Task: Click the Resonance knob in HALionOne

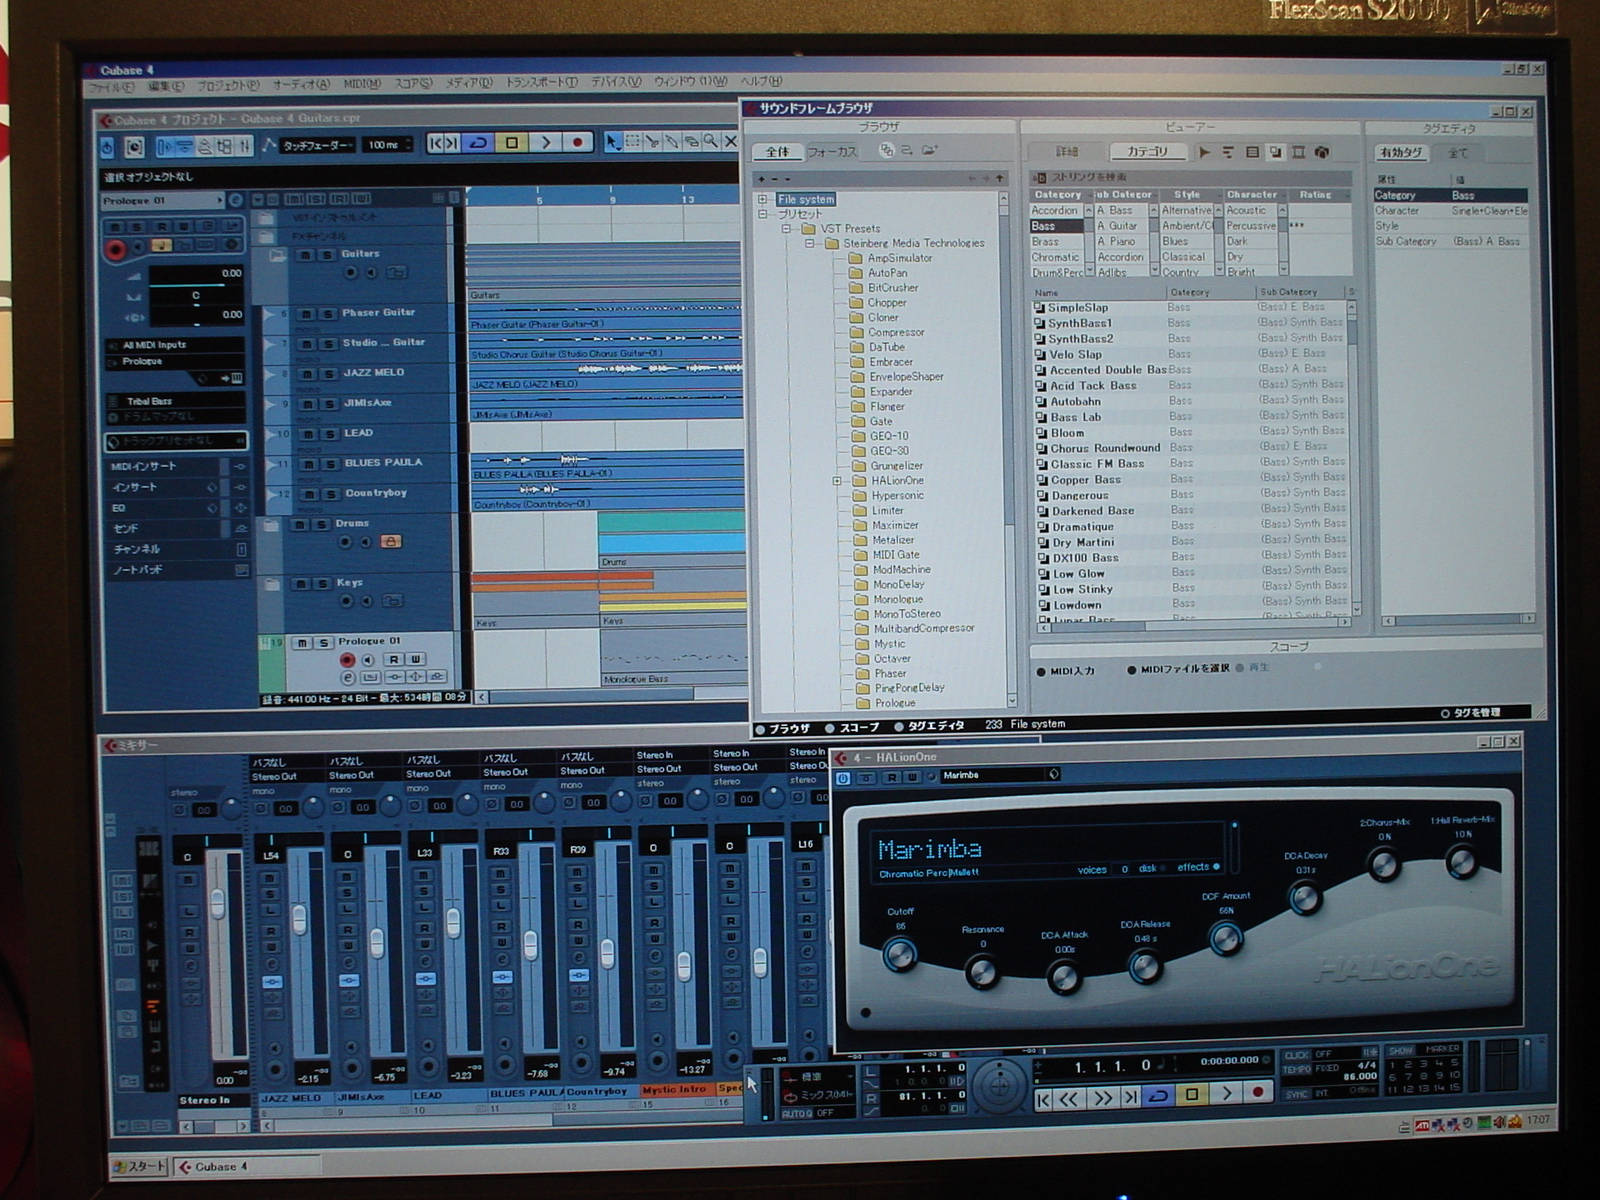Action: click(982, 971)
